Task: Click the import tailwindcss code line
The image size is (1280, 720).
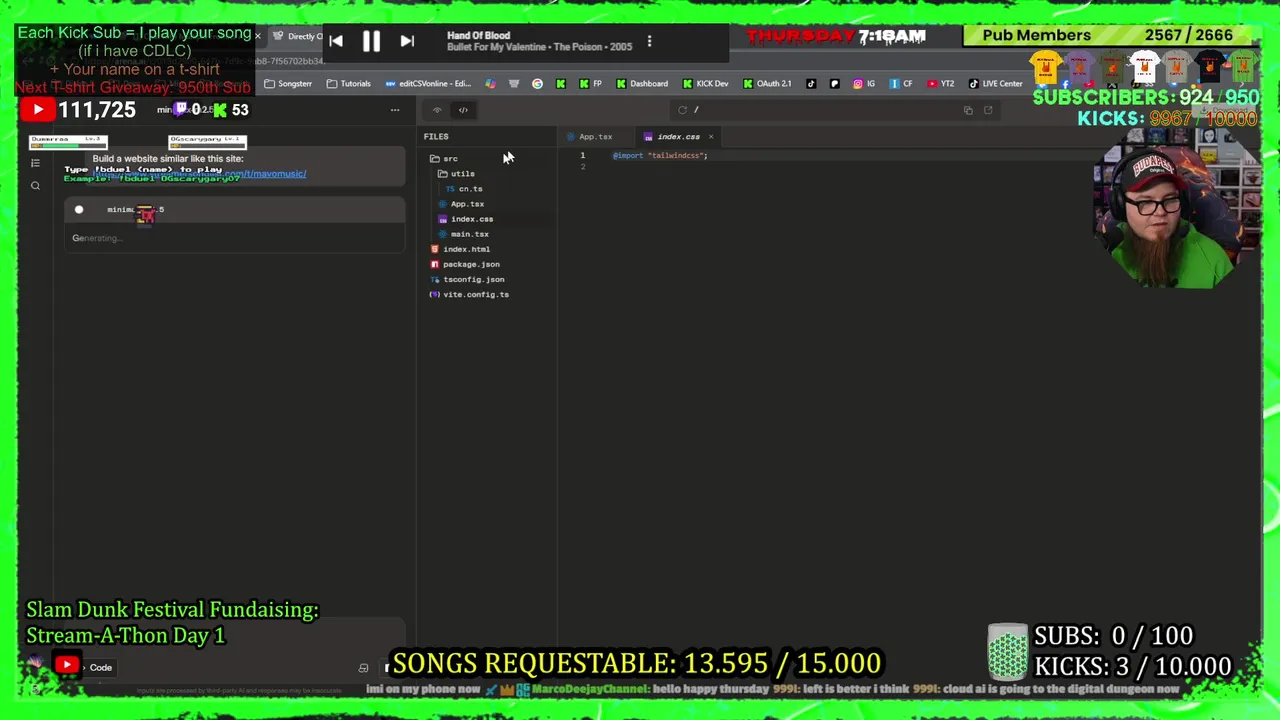Action: point(660,155)
